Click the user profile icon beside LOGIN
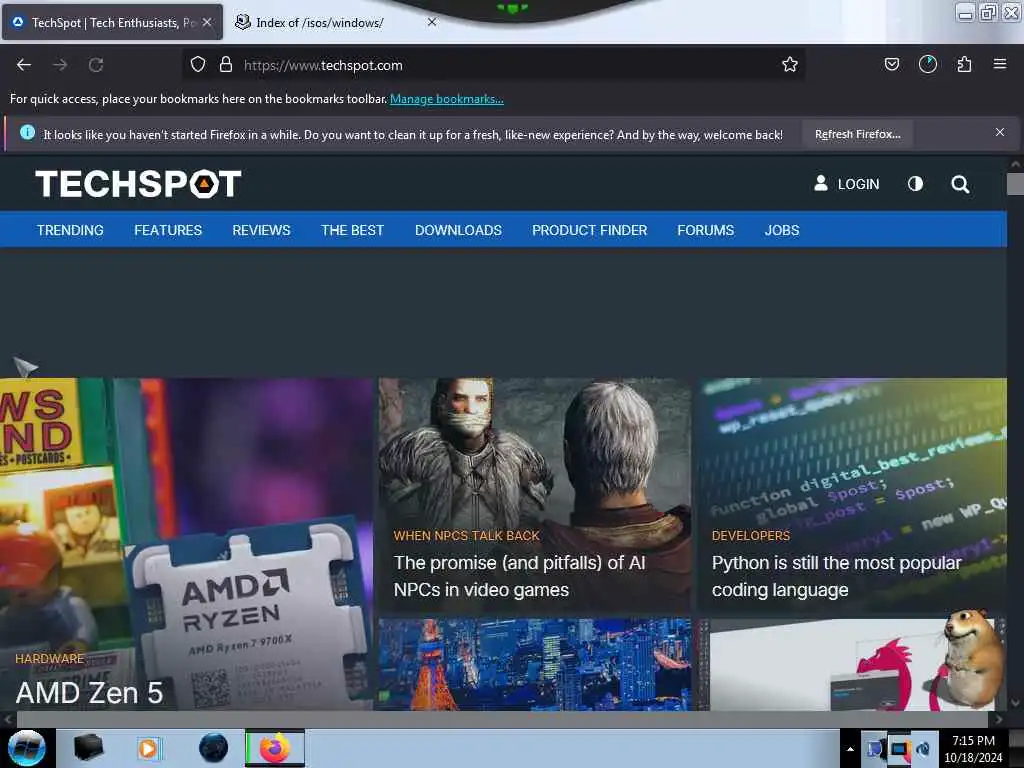This screenshot has width=1024, height=768. (821, 184)
